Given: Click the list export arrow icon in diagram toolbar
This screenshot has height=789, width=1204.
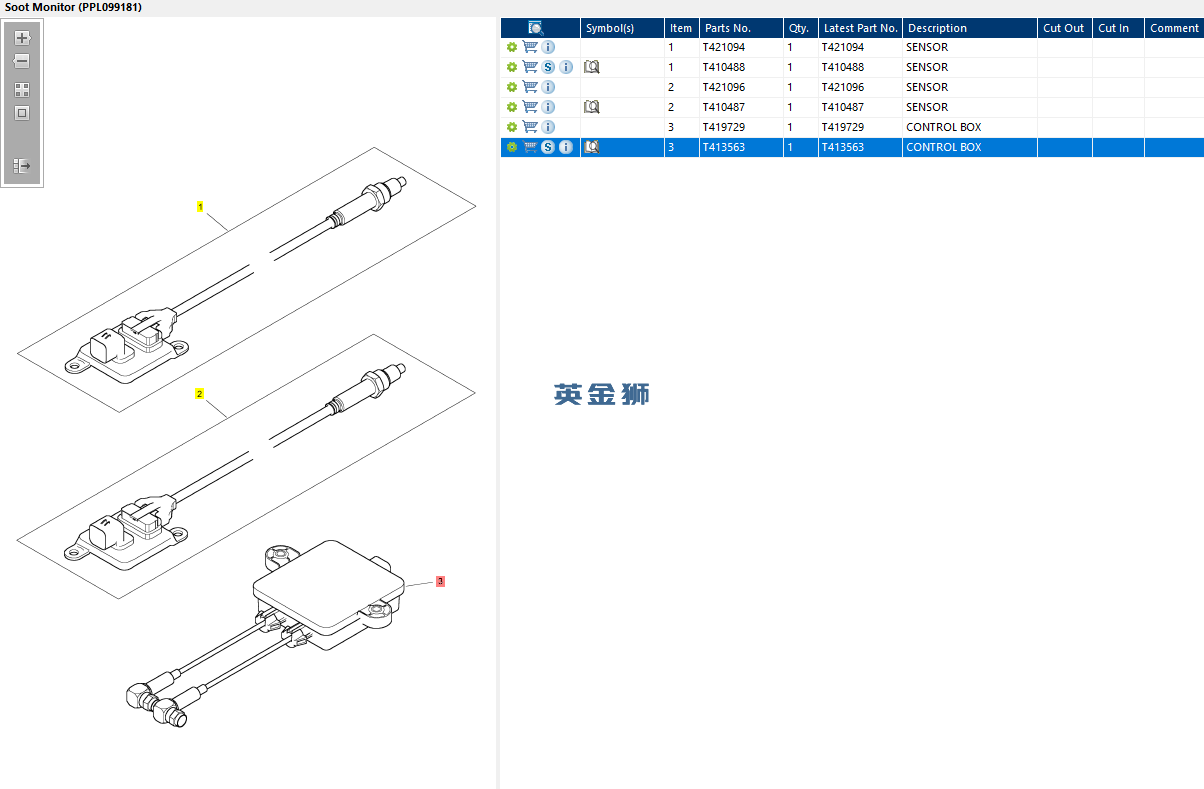Looking at the screenshot, I should click(22, 165).
